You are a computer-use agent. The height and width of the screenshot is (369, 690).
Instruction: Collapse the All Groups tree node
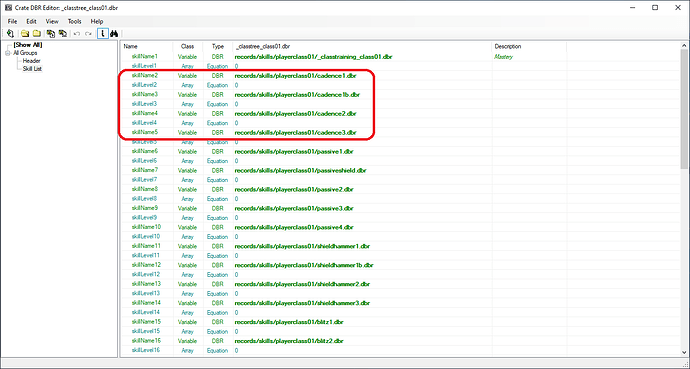[x=7, y=53]
